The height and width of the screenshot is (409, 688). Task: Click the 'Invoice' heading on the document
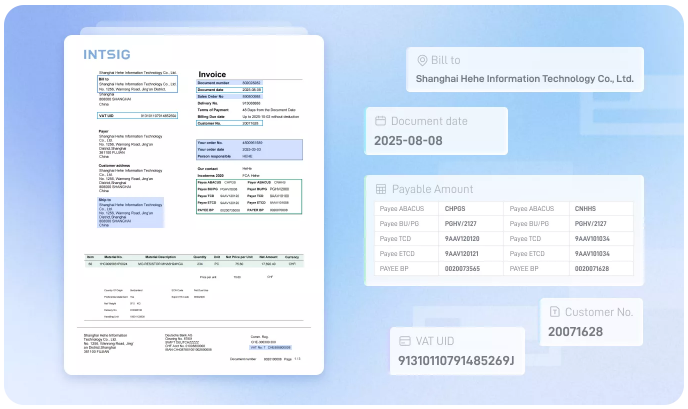(212, 75)
